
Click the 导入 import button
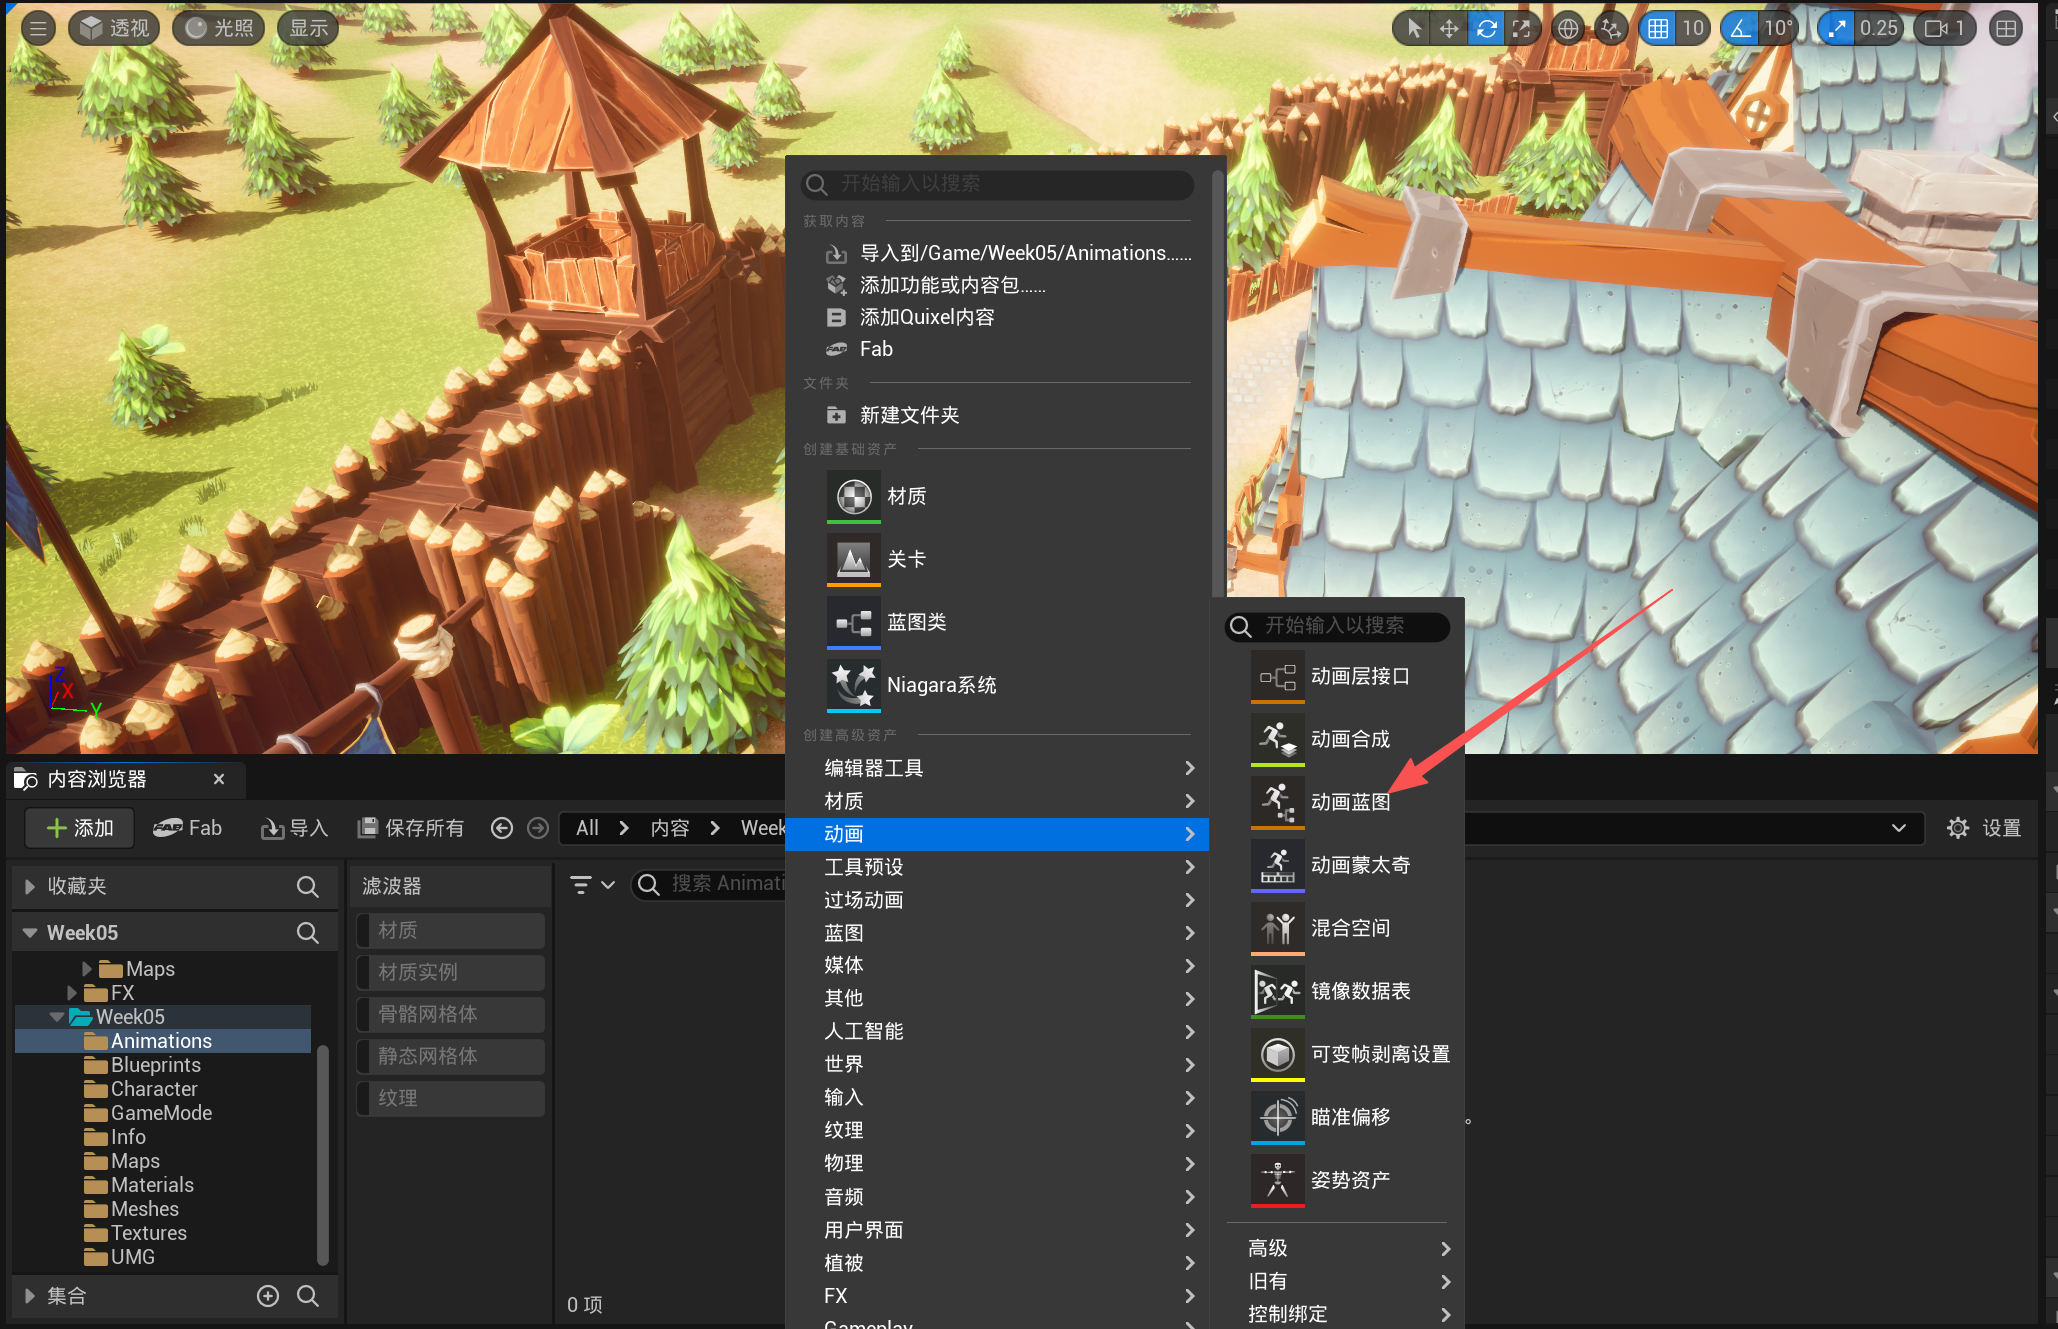(294, 828)
